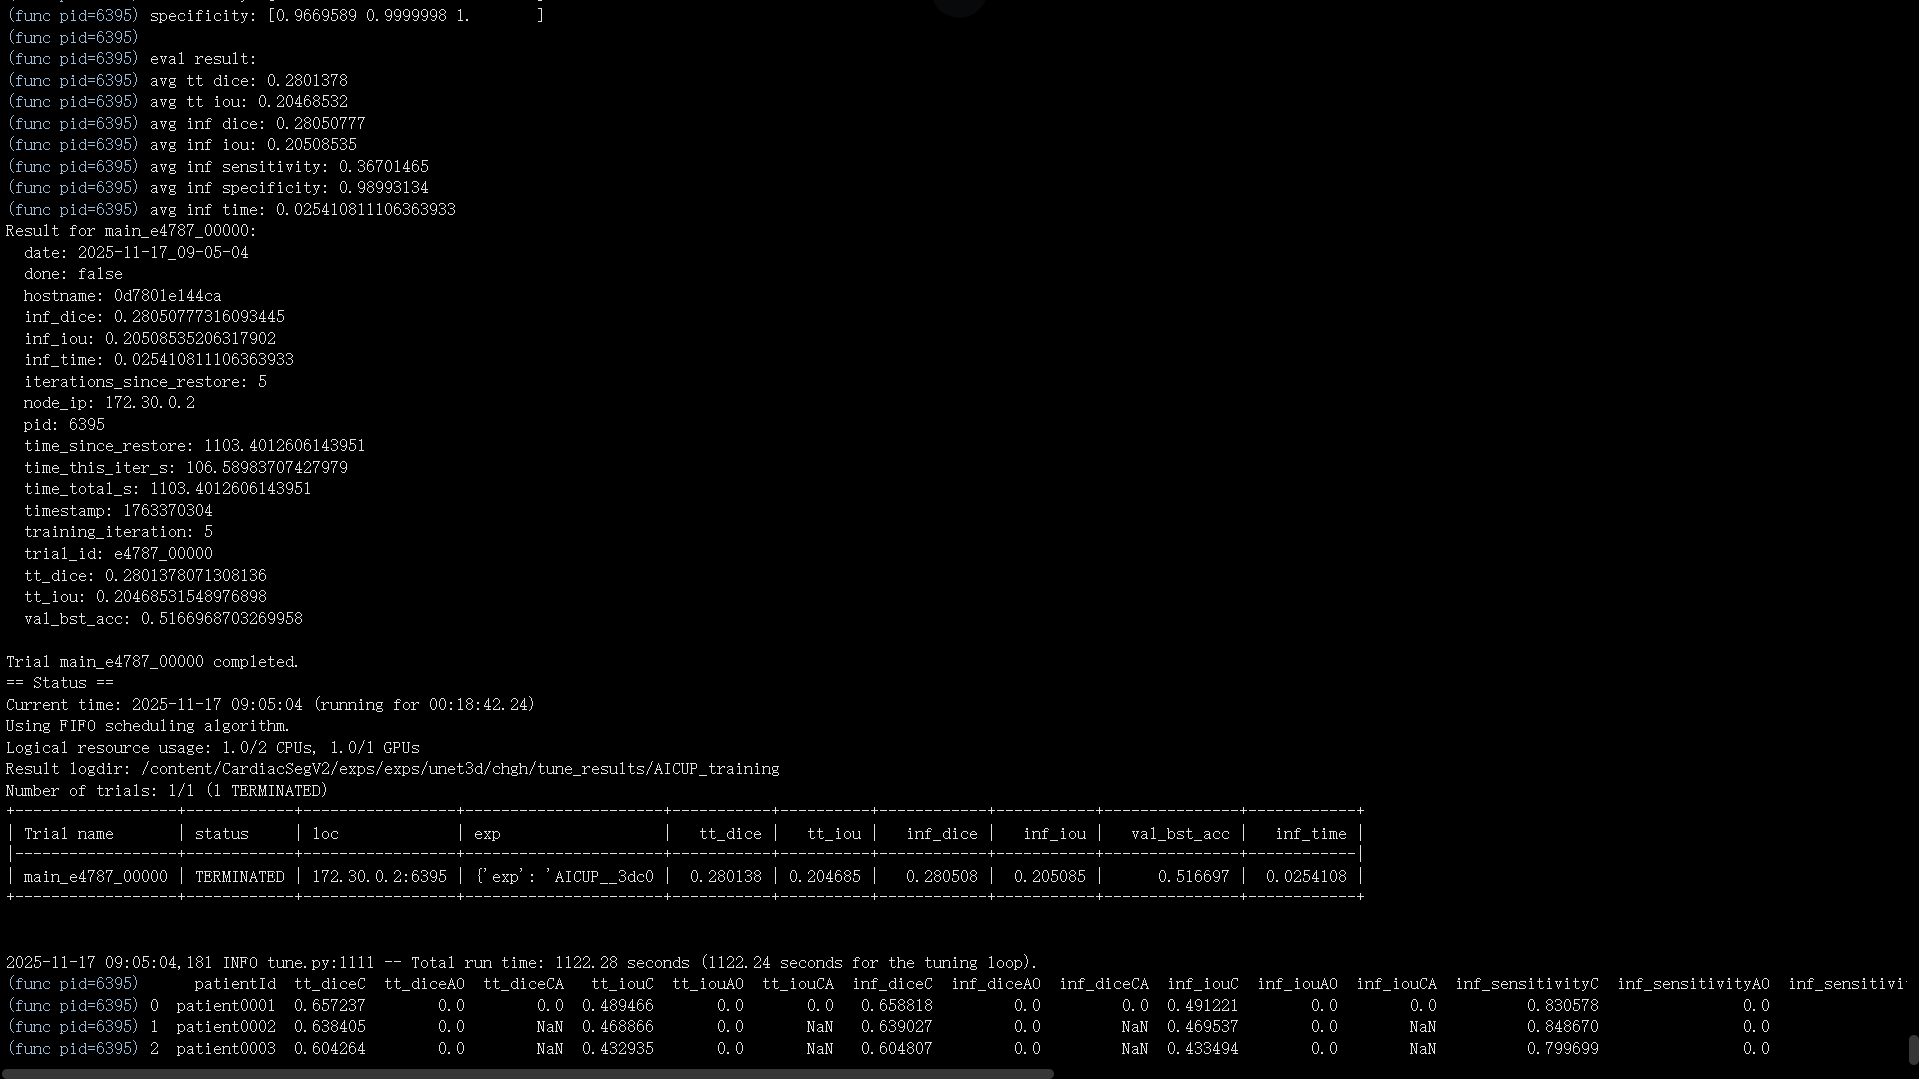Click the Trial name column header
Image resolution: width=1919 pixels, height=1079 pixels.
(68, 833)
